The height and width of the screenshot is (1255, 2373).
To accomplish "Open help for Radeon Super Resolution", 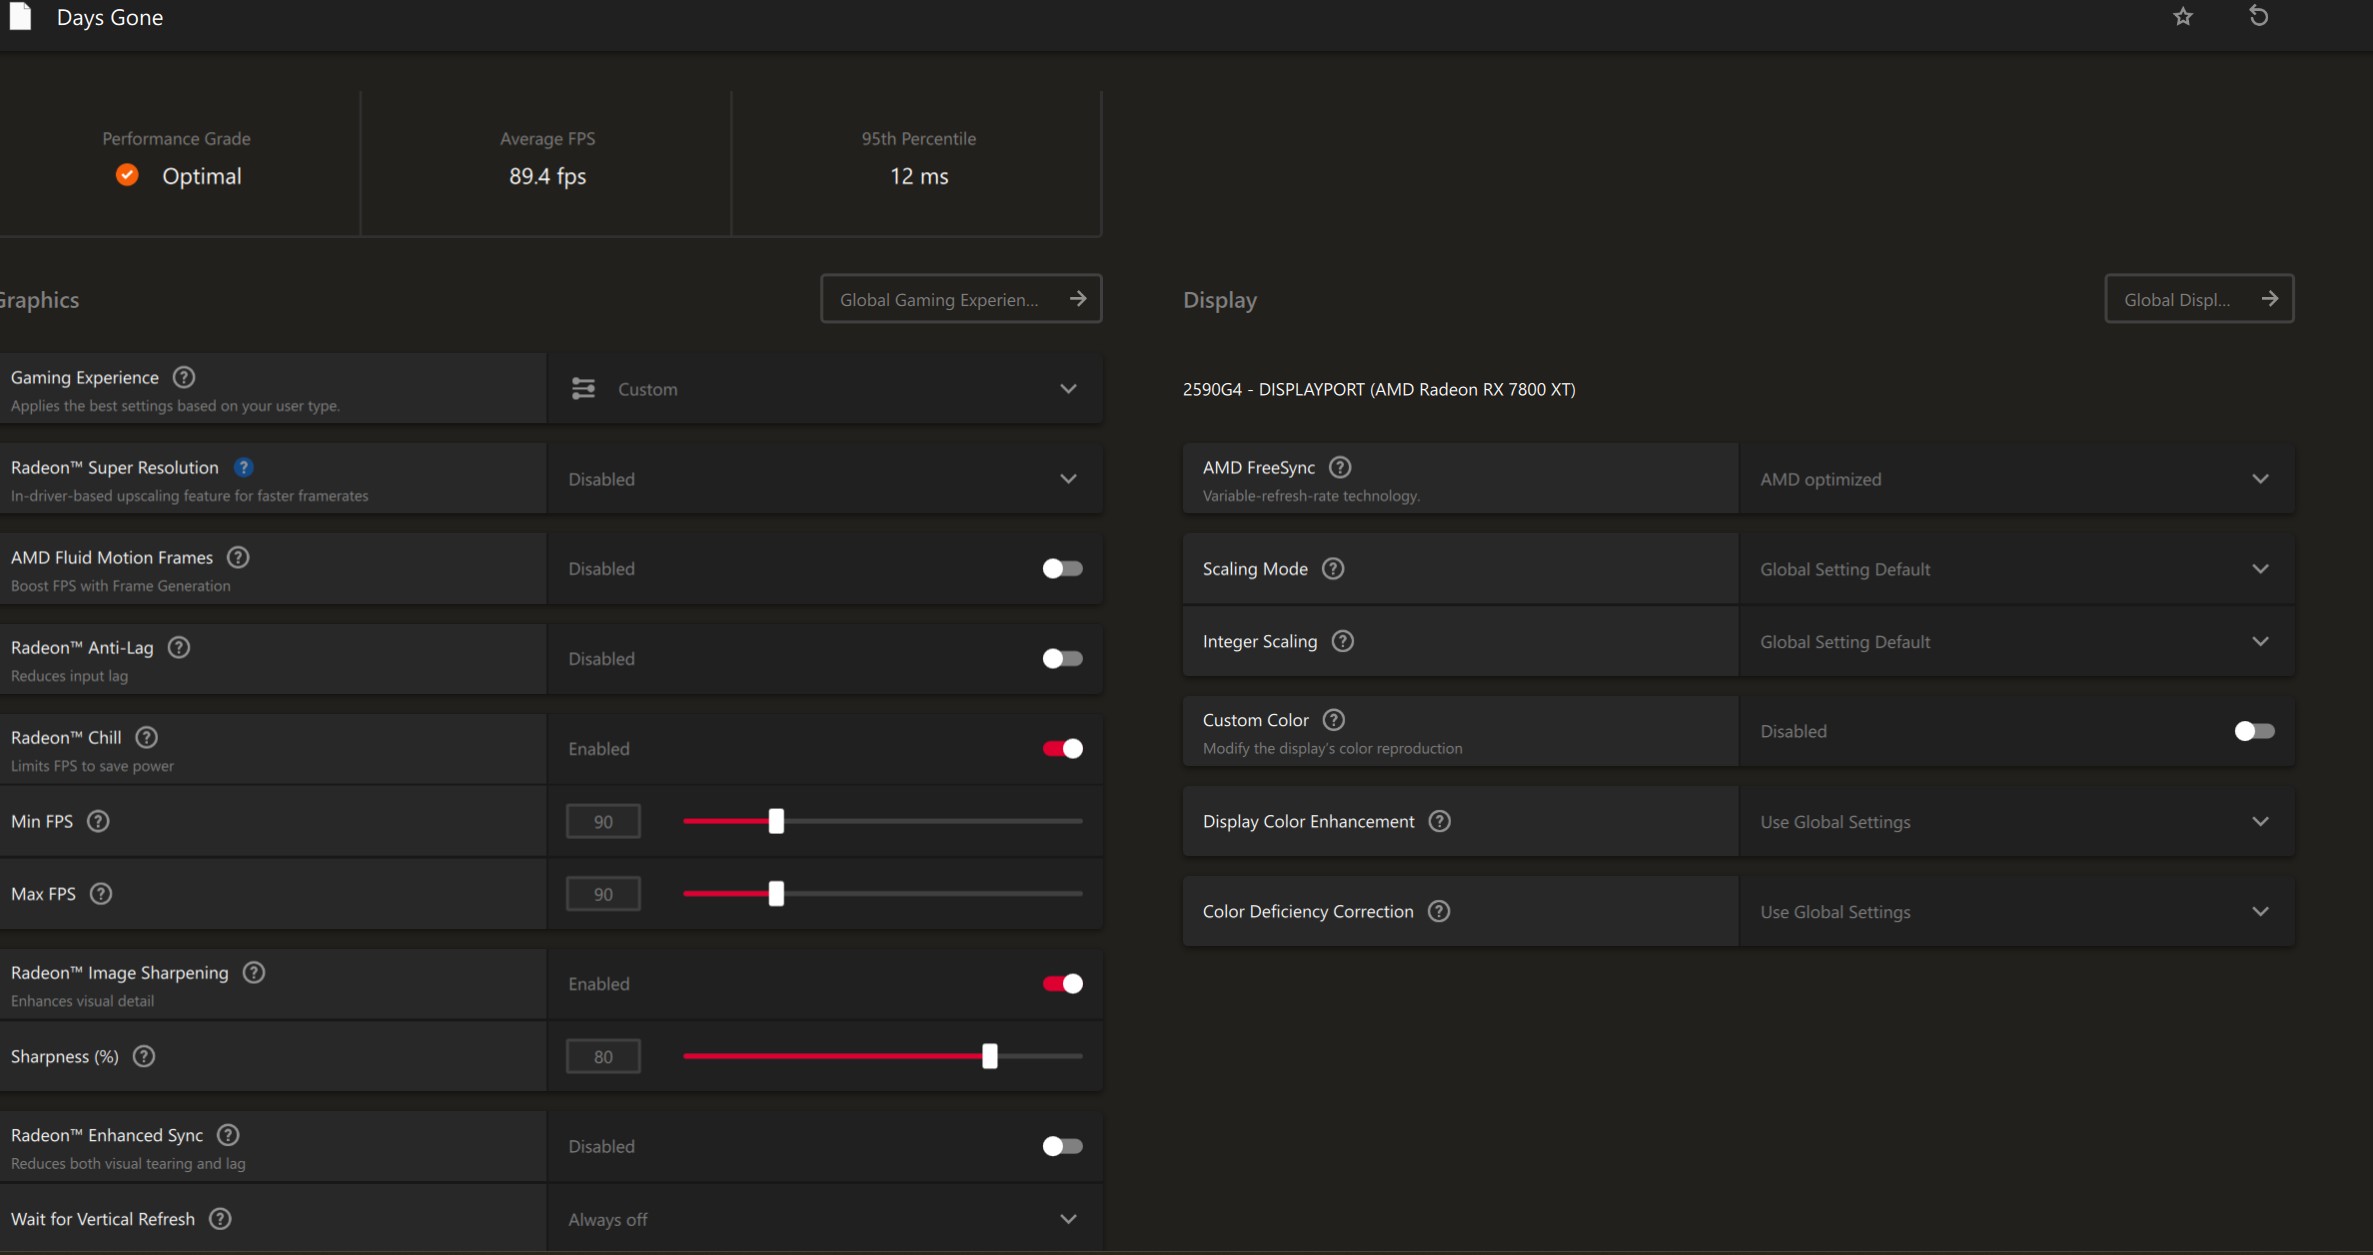I will (243, 467).
